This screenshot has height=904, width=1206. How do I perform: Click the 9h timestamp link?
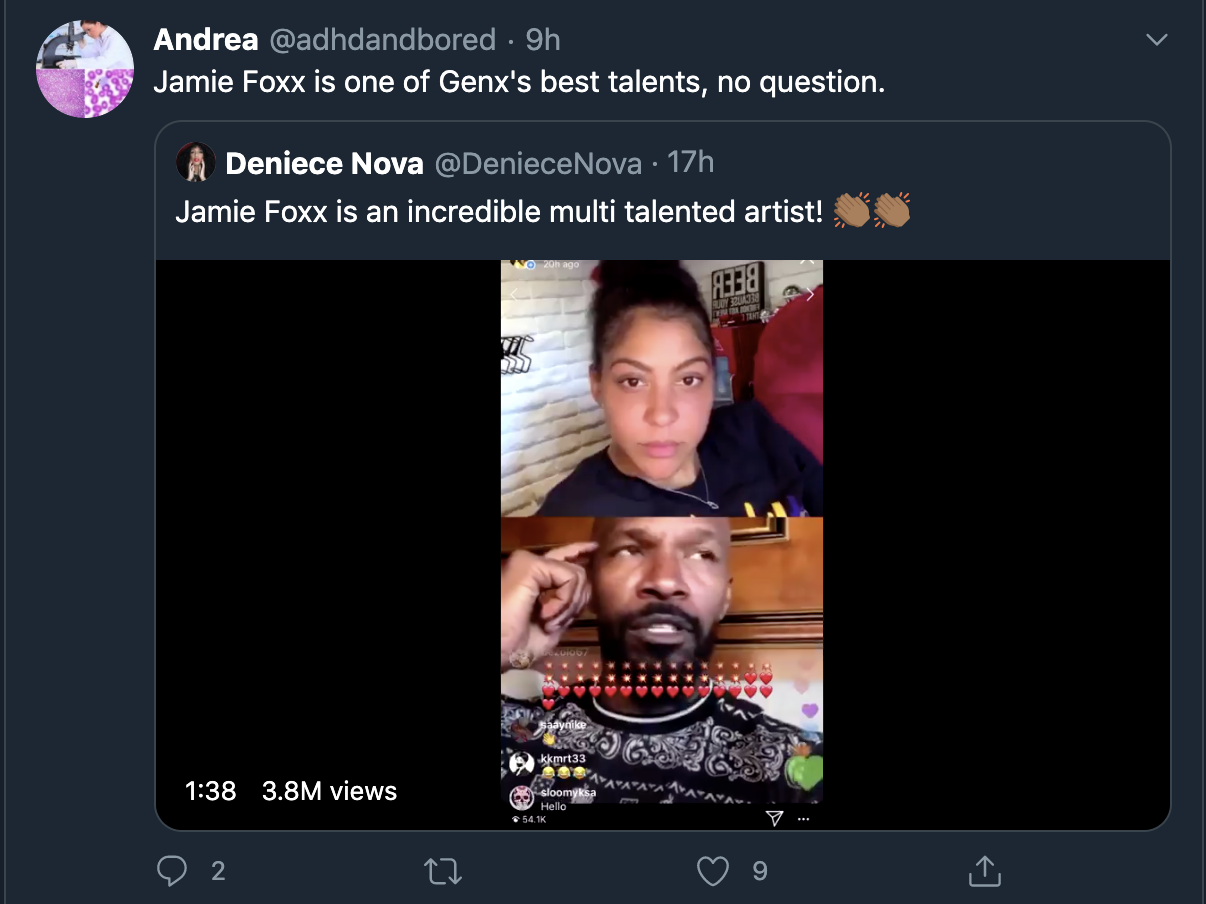543,40
